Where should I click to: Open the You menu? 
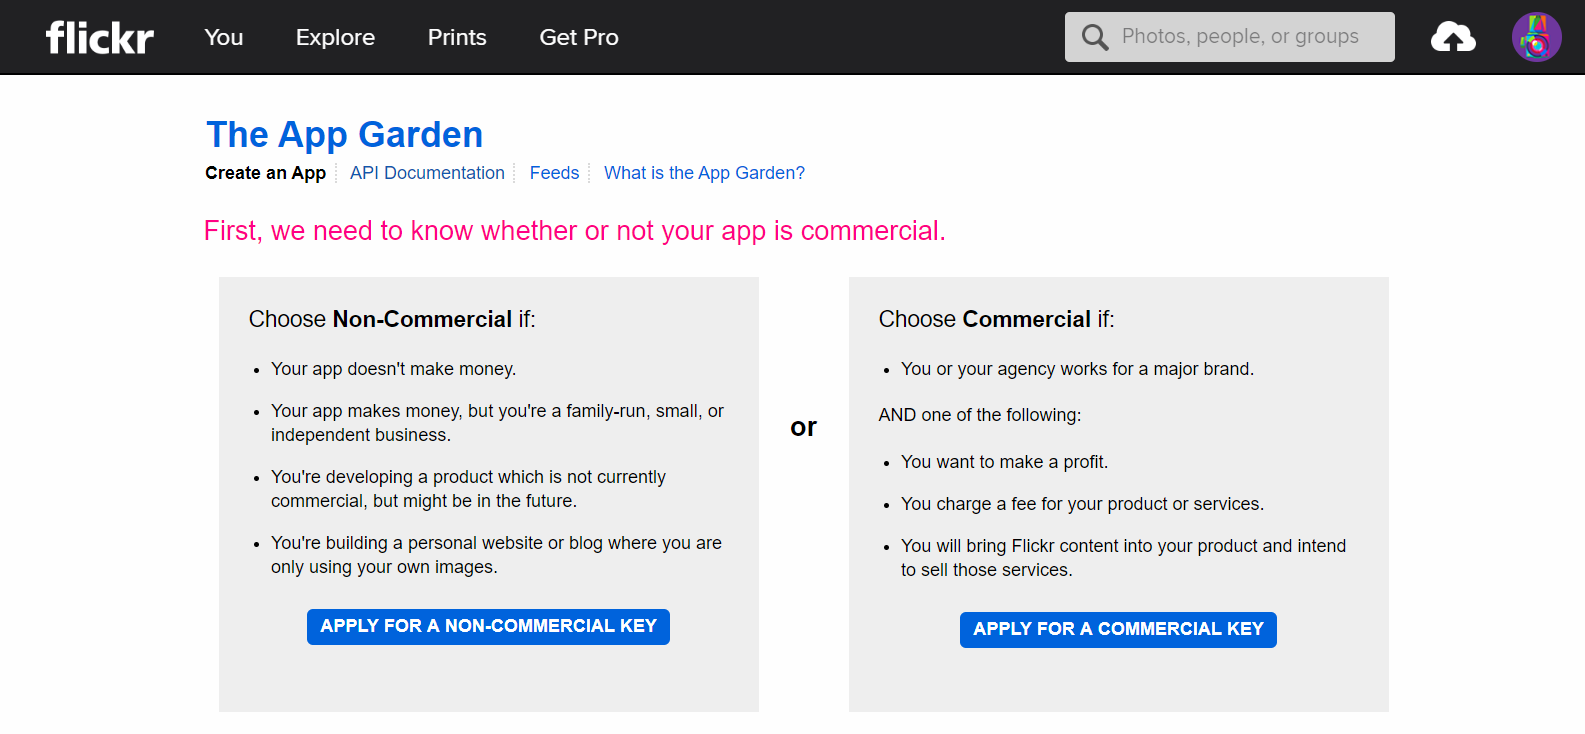224,37
